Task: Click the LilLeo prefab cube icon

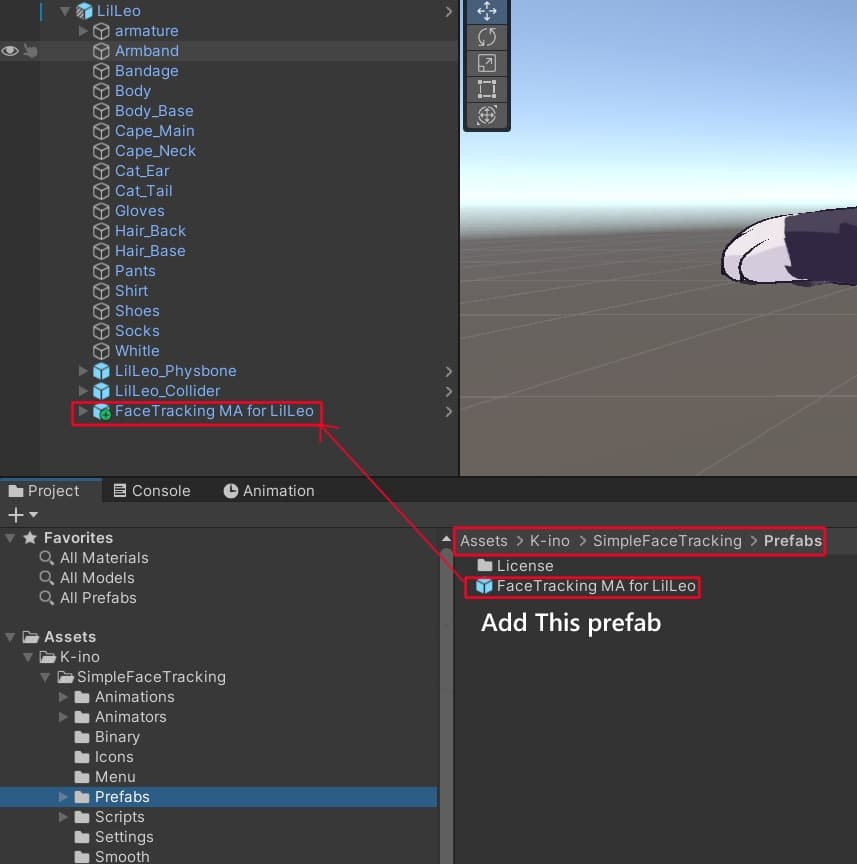Action: click(84, 10)
